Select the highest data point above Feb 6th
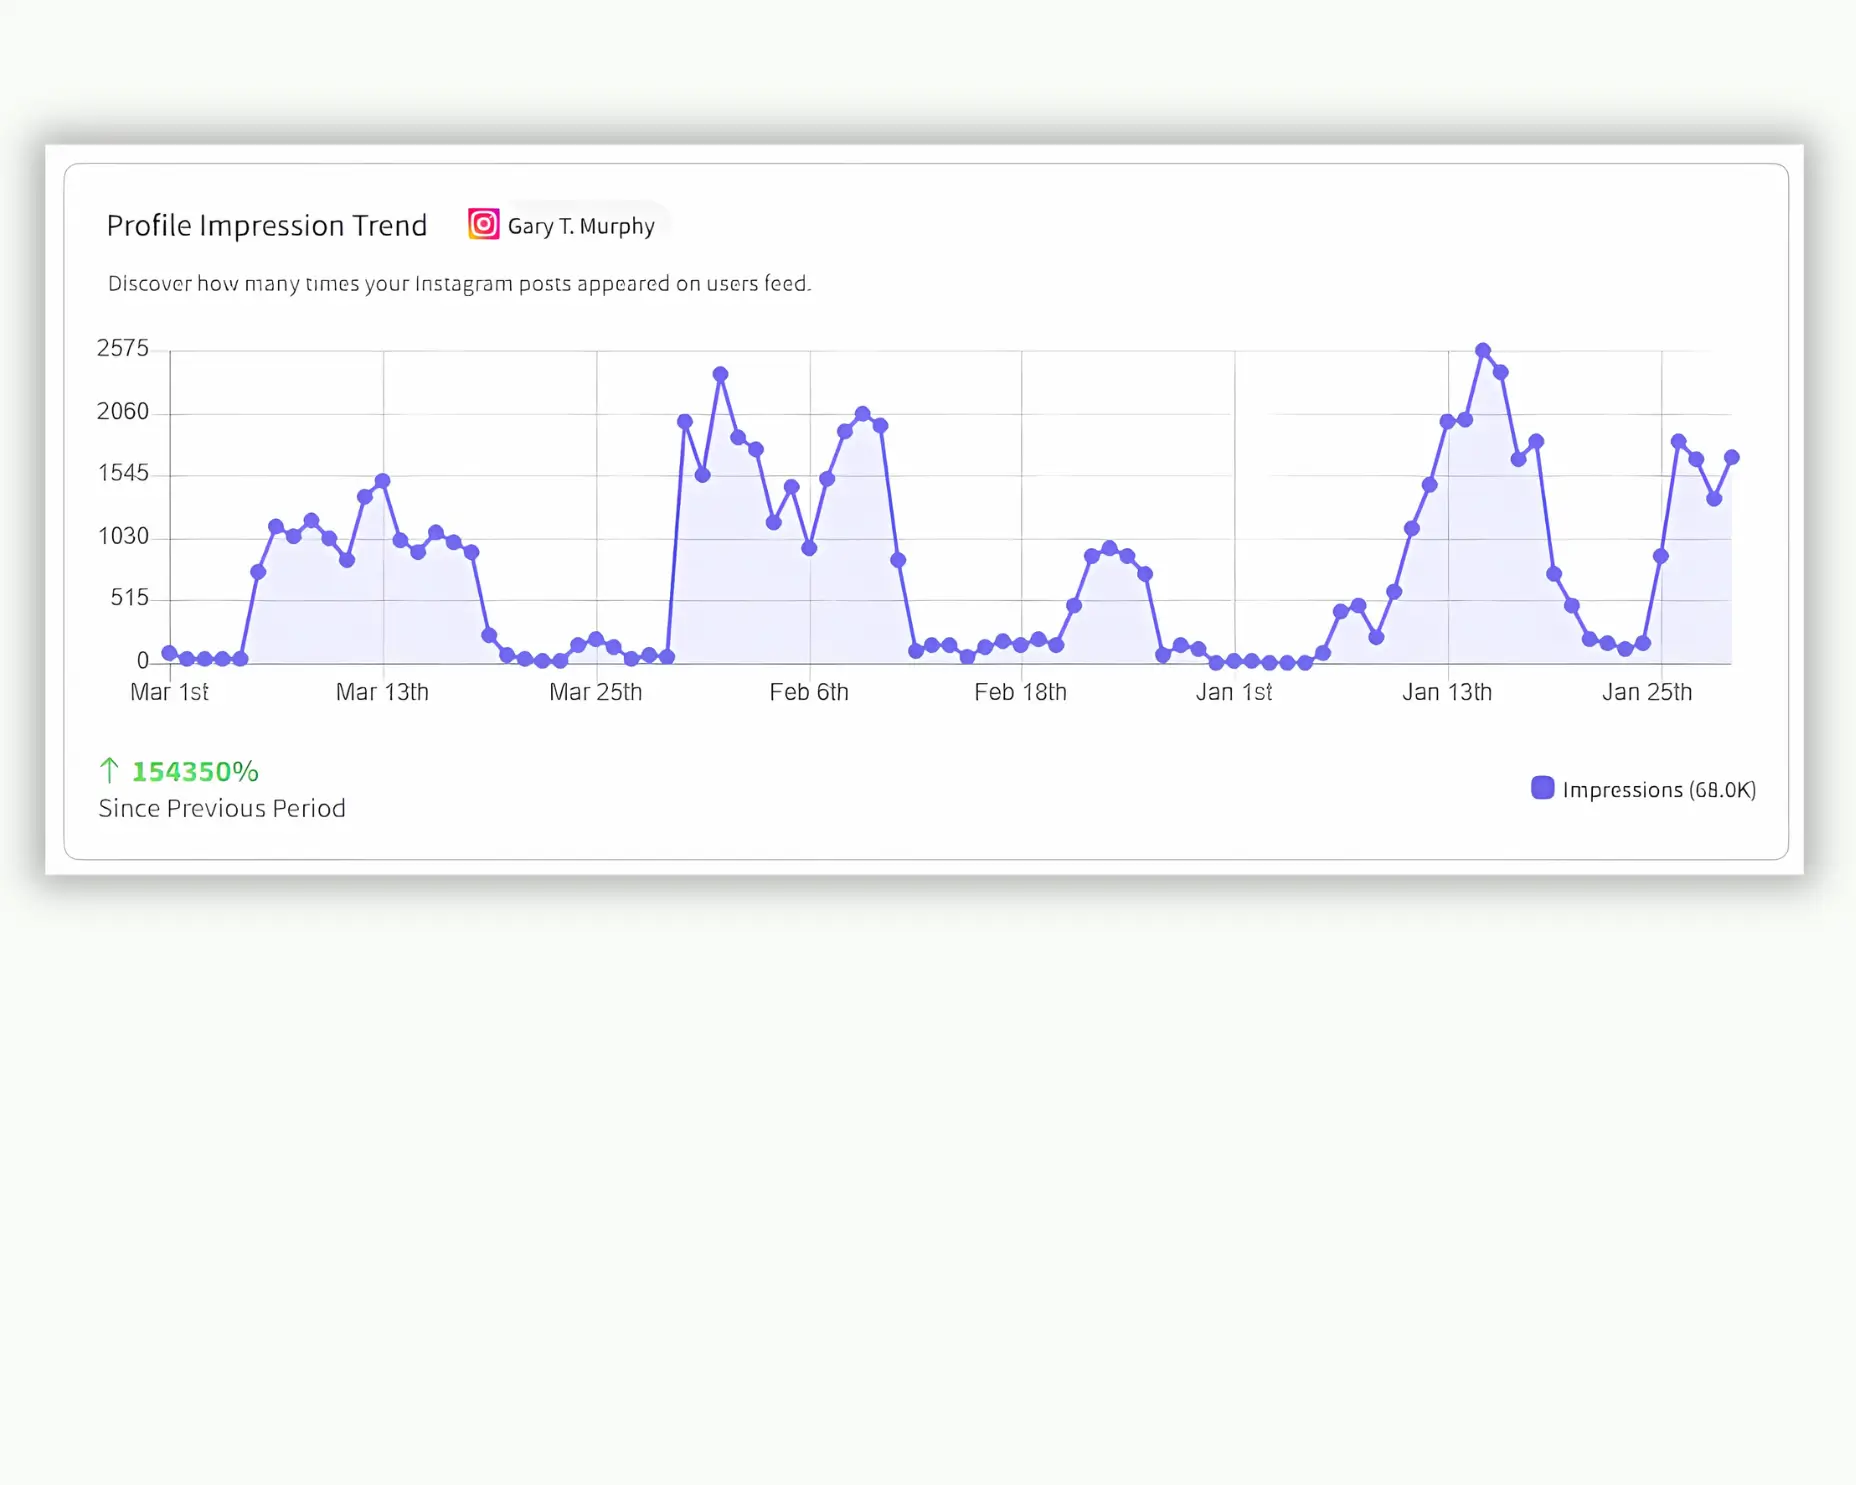This screenshot has width=1856, height=1485. (720, 374)
